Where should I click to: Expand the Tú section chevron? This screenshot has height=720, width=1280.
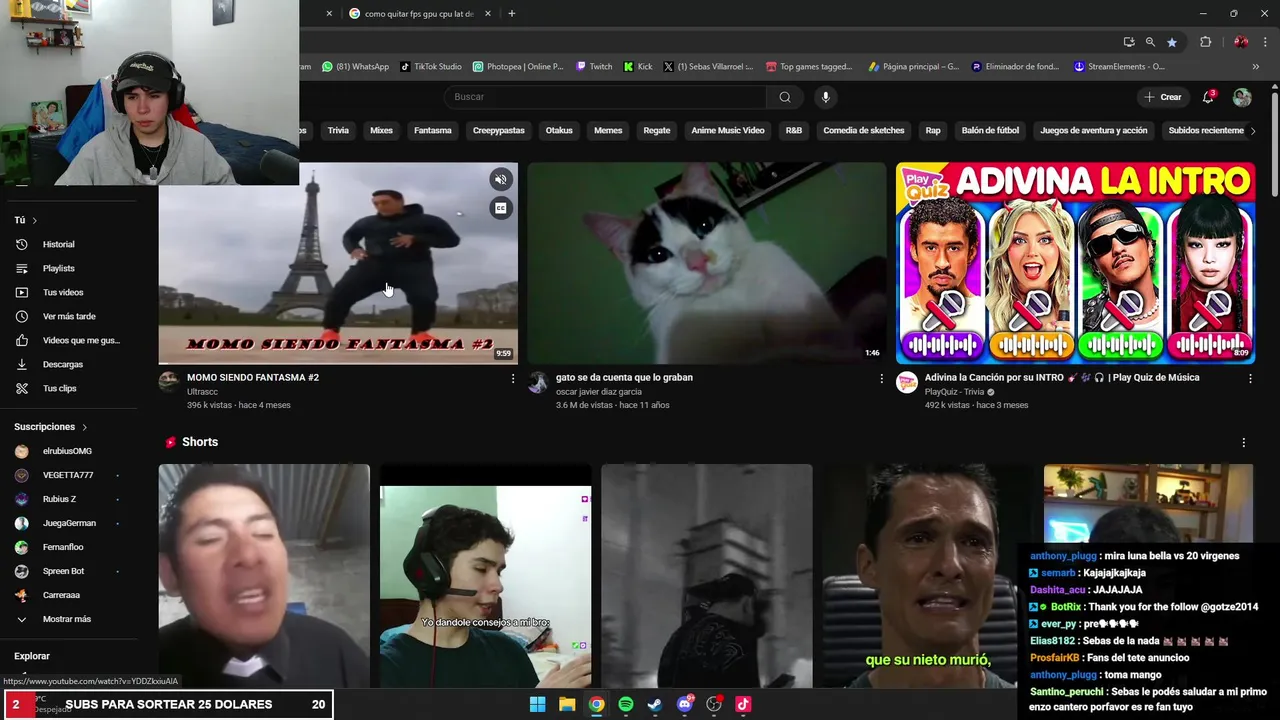34,220
